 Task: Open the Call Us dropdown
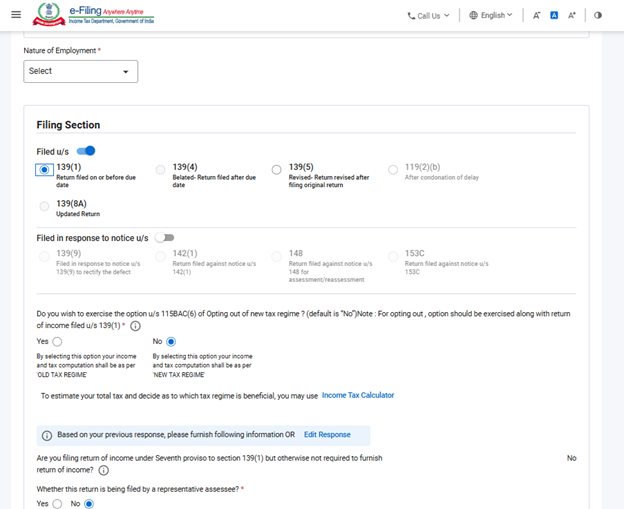429,16
